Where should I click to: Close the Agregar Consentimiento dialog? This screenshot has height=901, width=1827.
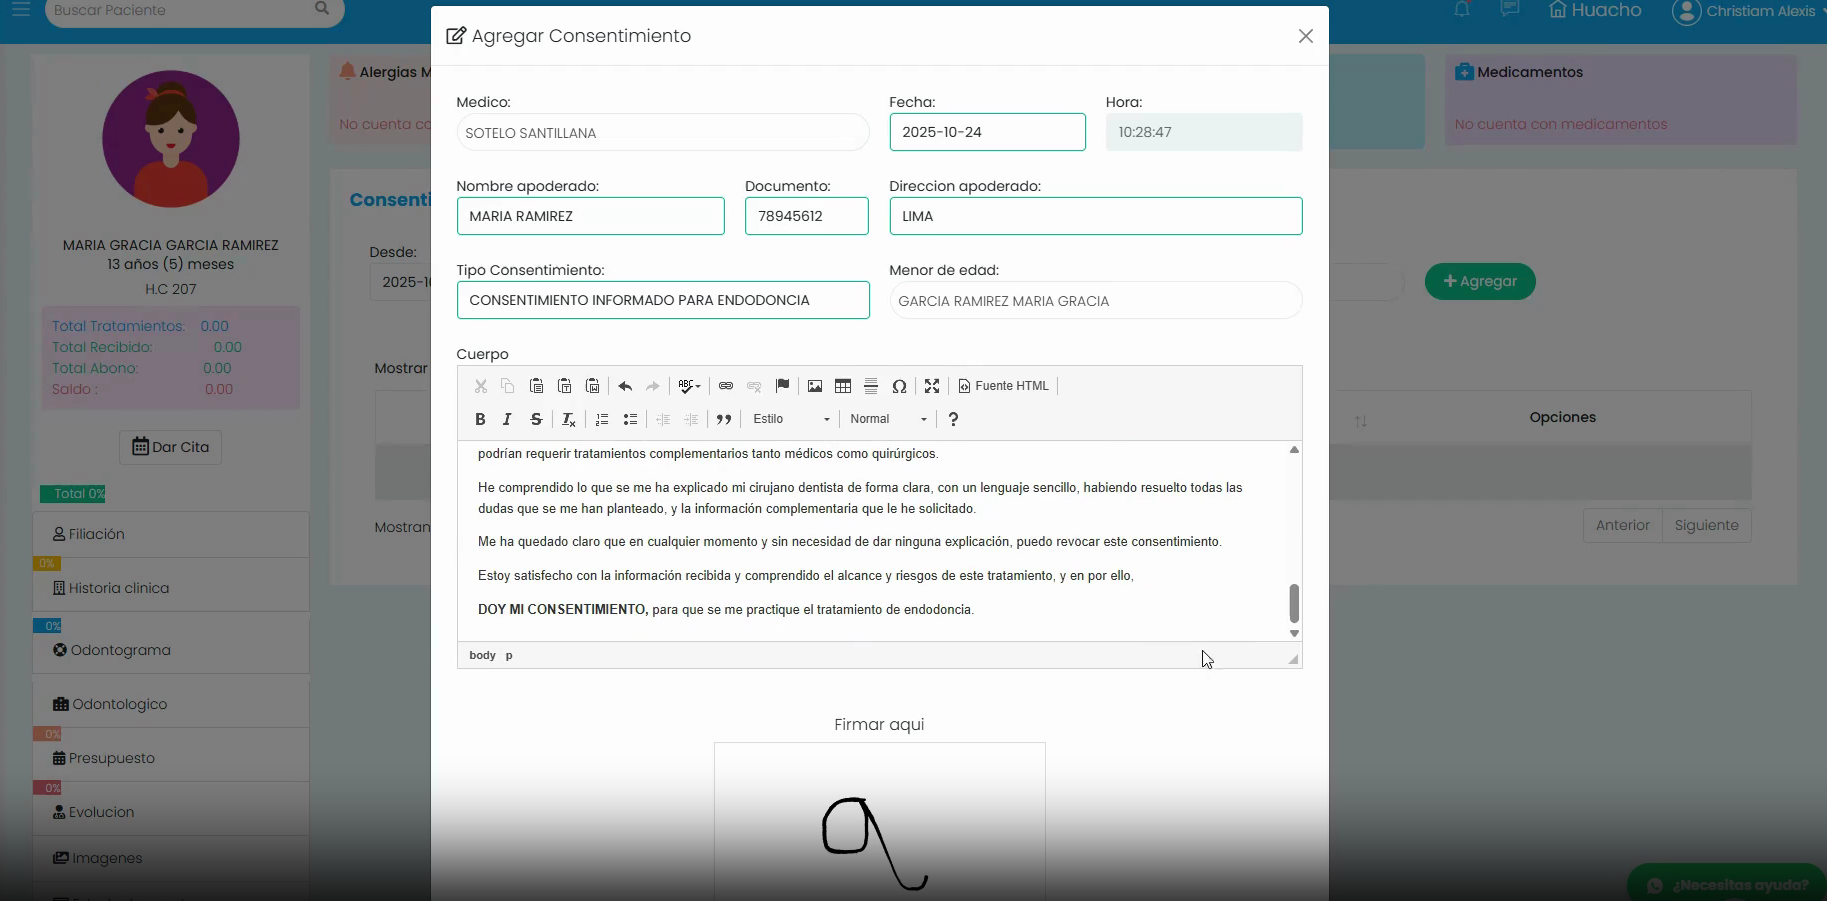(1305, 36)
